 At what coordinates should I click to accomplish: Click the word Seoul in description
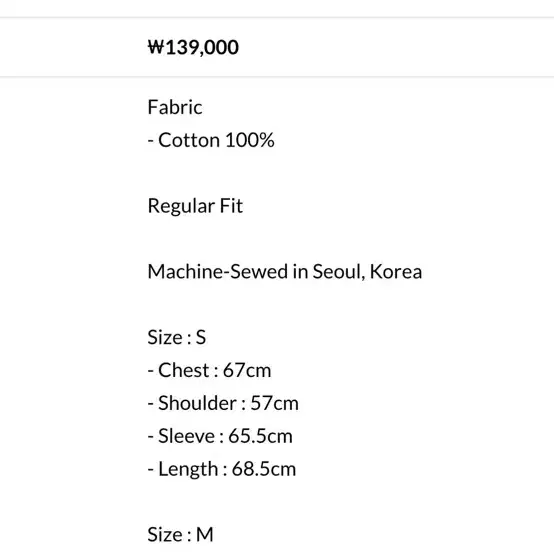338,271
